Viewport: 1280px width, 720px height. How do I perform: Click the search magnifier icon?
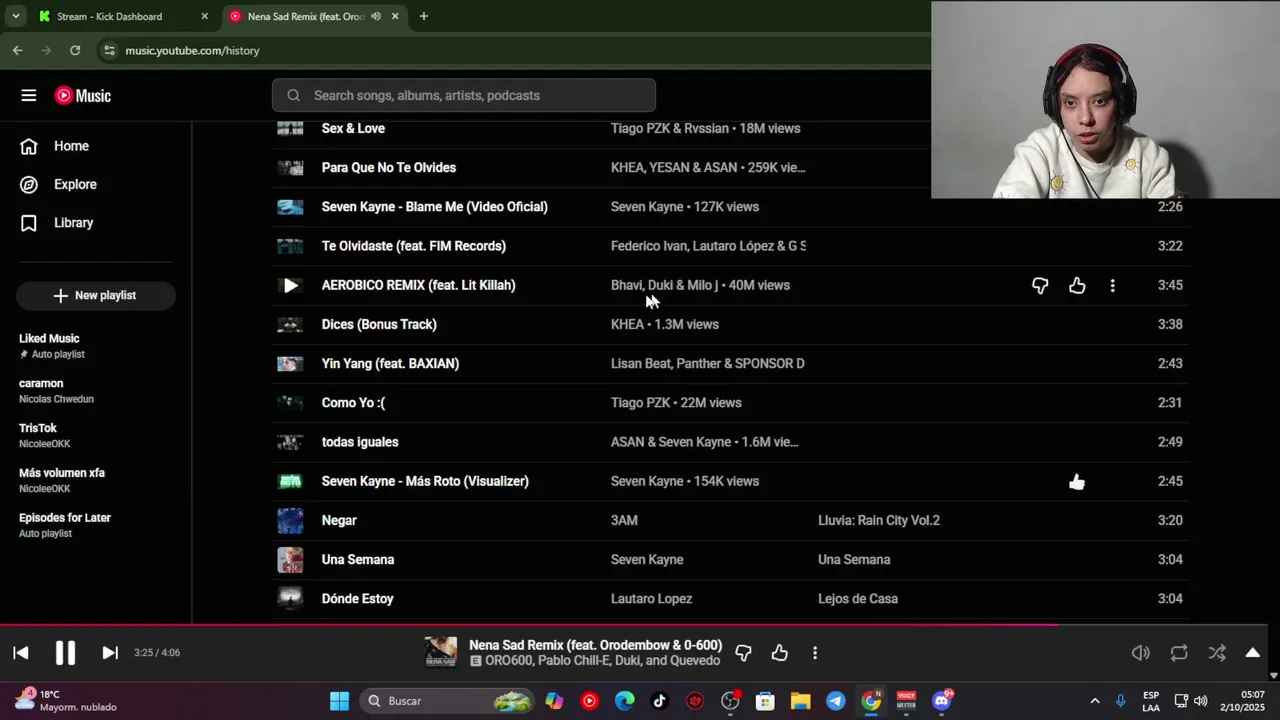pyautogui.click(x=293, y=95)
